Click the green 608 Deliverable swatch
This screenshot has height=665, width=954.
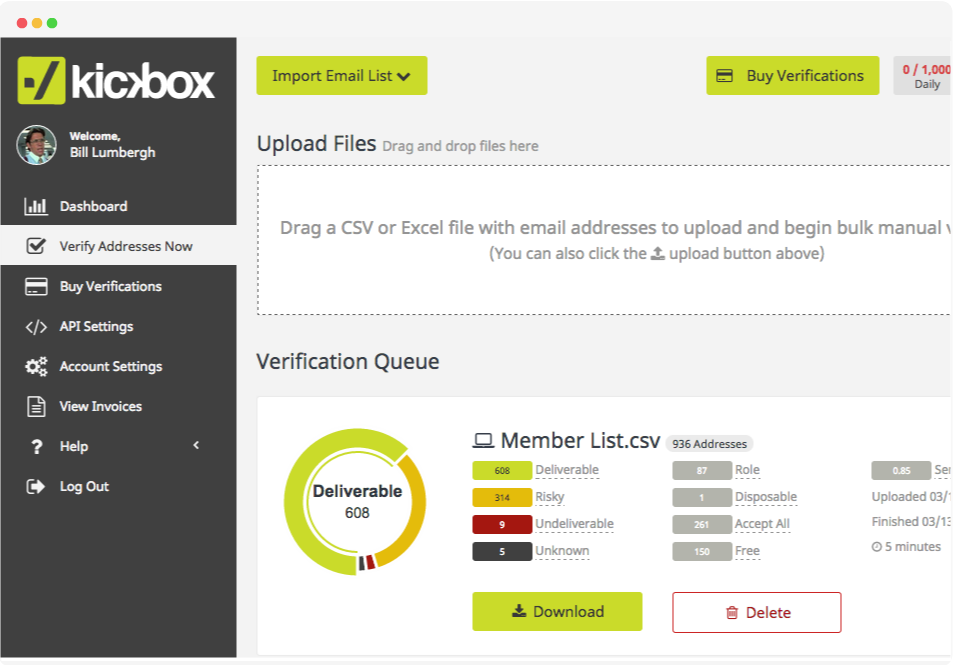click(x=502, y=470)
